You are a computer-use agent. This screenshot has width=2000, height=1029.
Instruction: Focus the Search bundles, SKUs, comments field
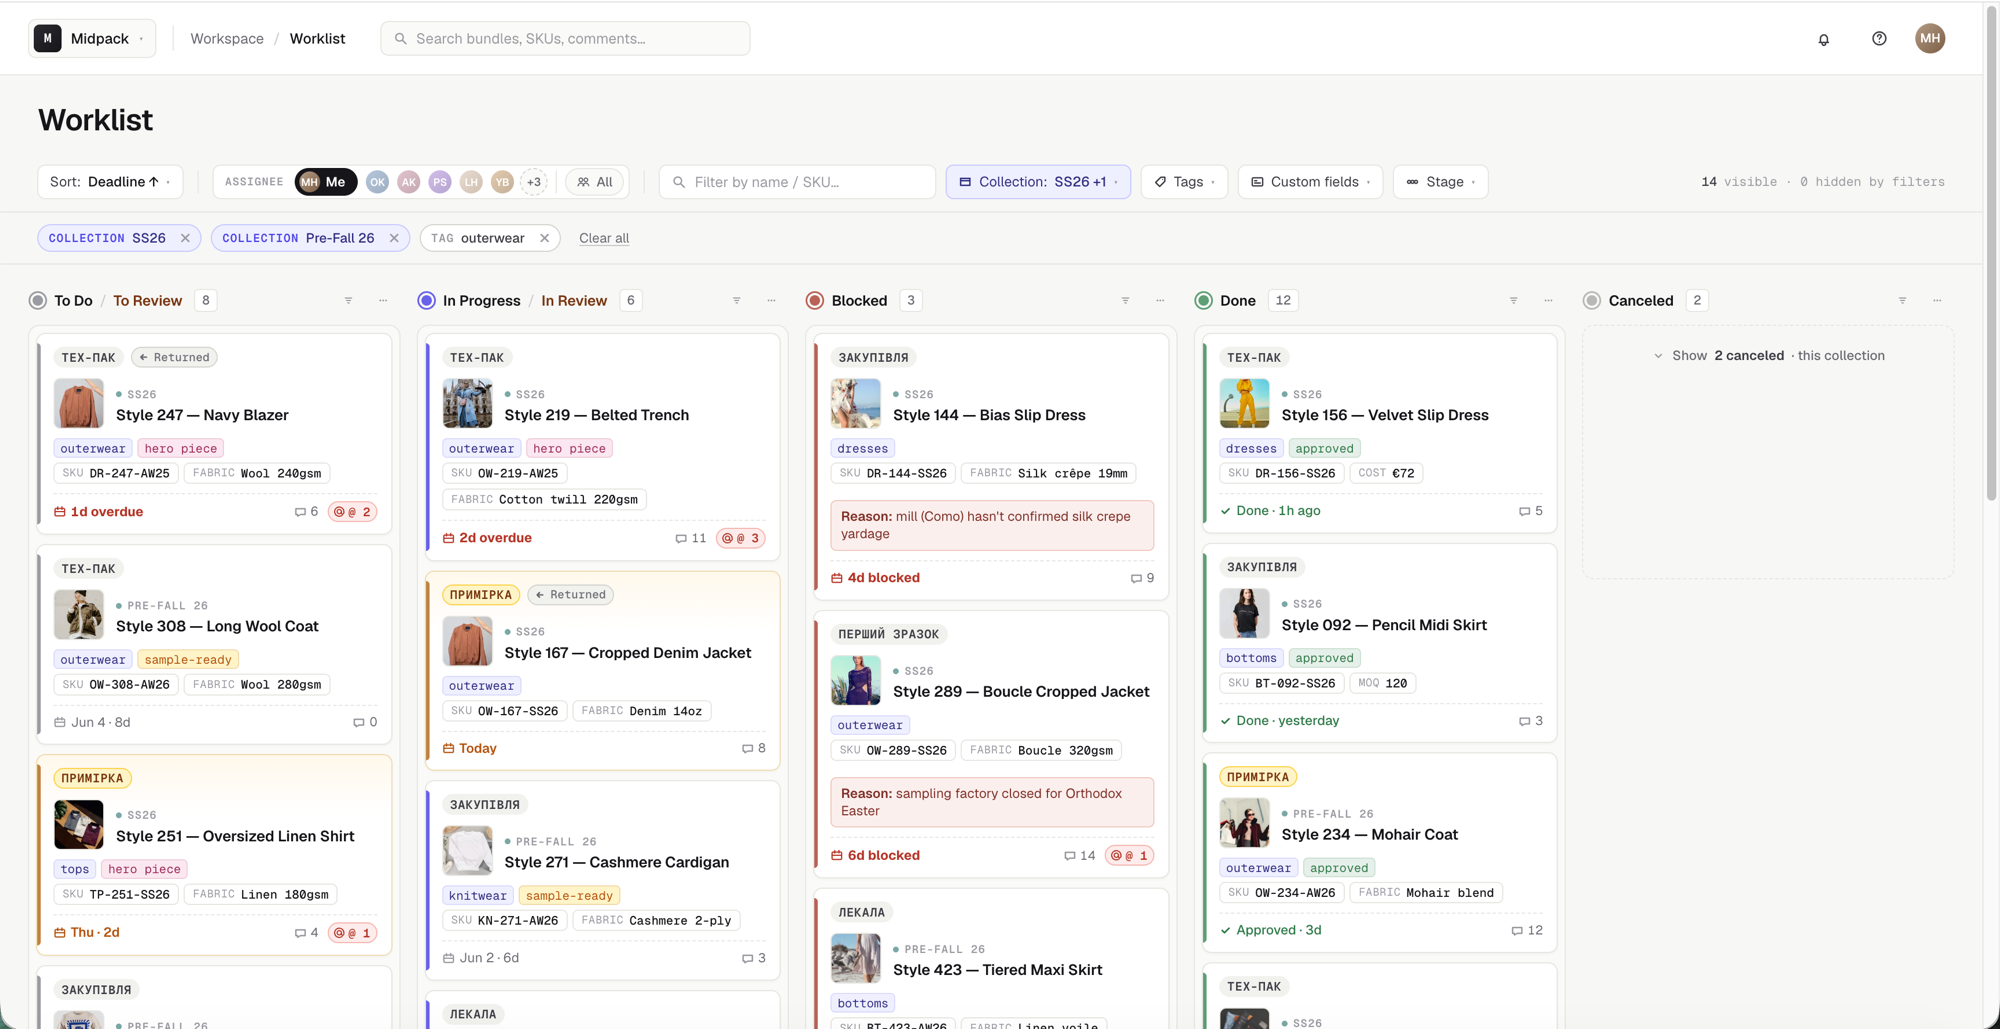[x=565, y=39]
